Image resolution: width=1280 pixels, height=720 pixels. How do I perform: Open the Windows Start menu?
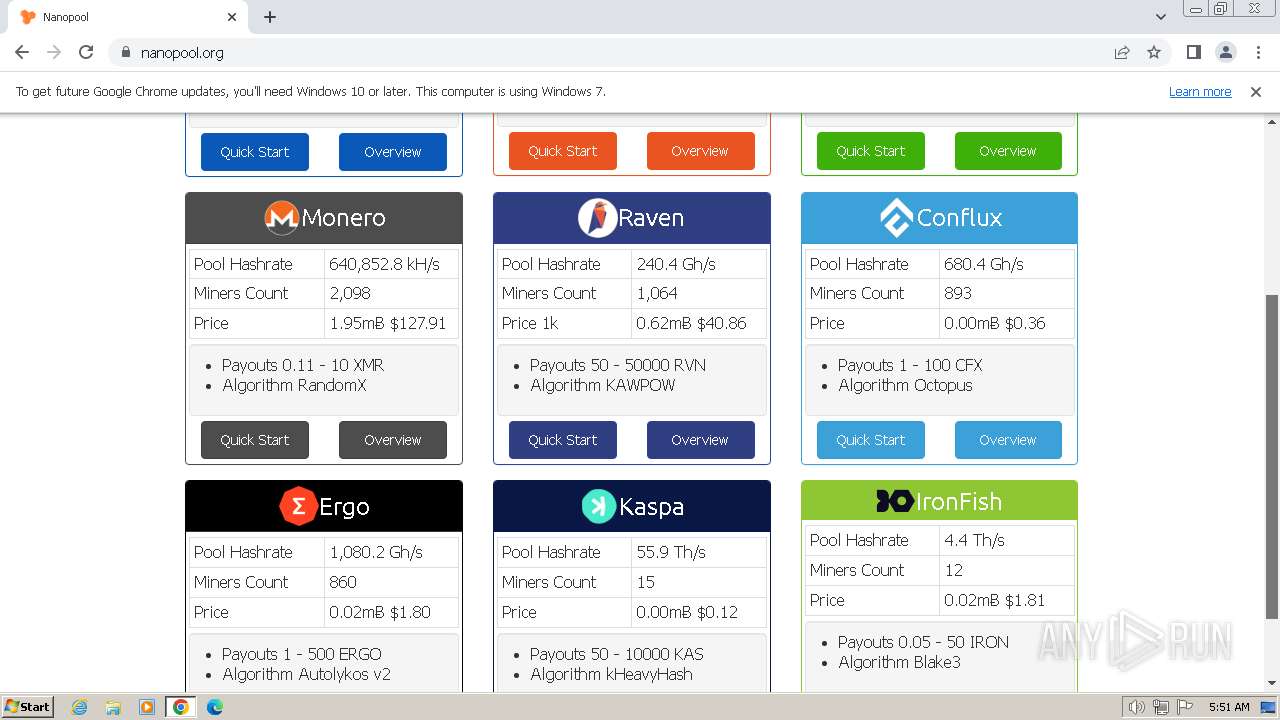tap(27, 707)
